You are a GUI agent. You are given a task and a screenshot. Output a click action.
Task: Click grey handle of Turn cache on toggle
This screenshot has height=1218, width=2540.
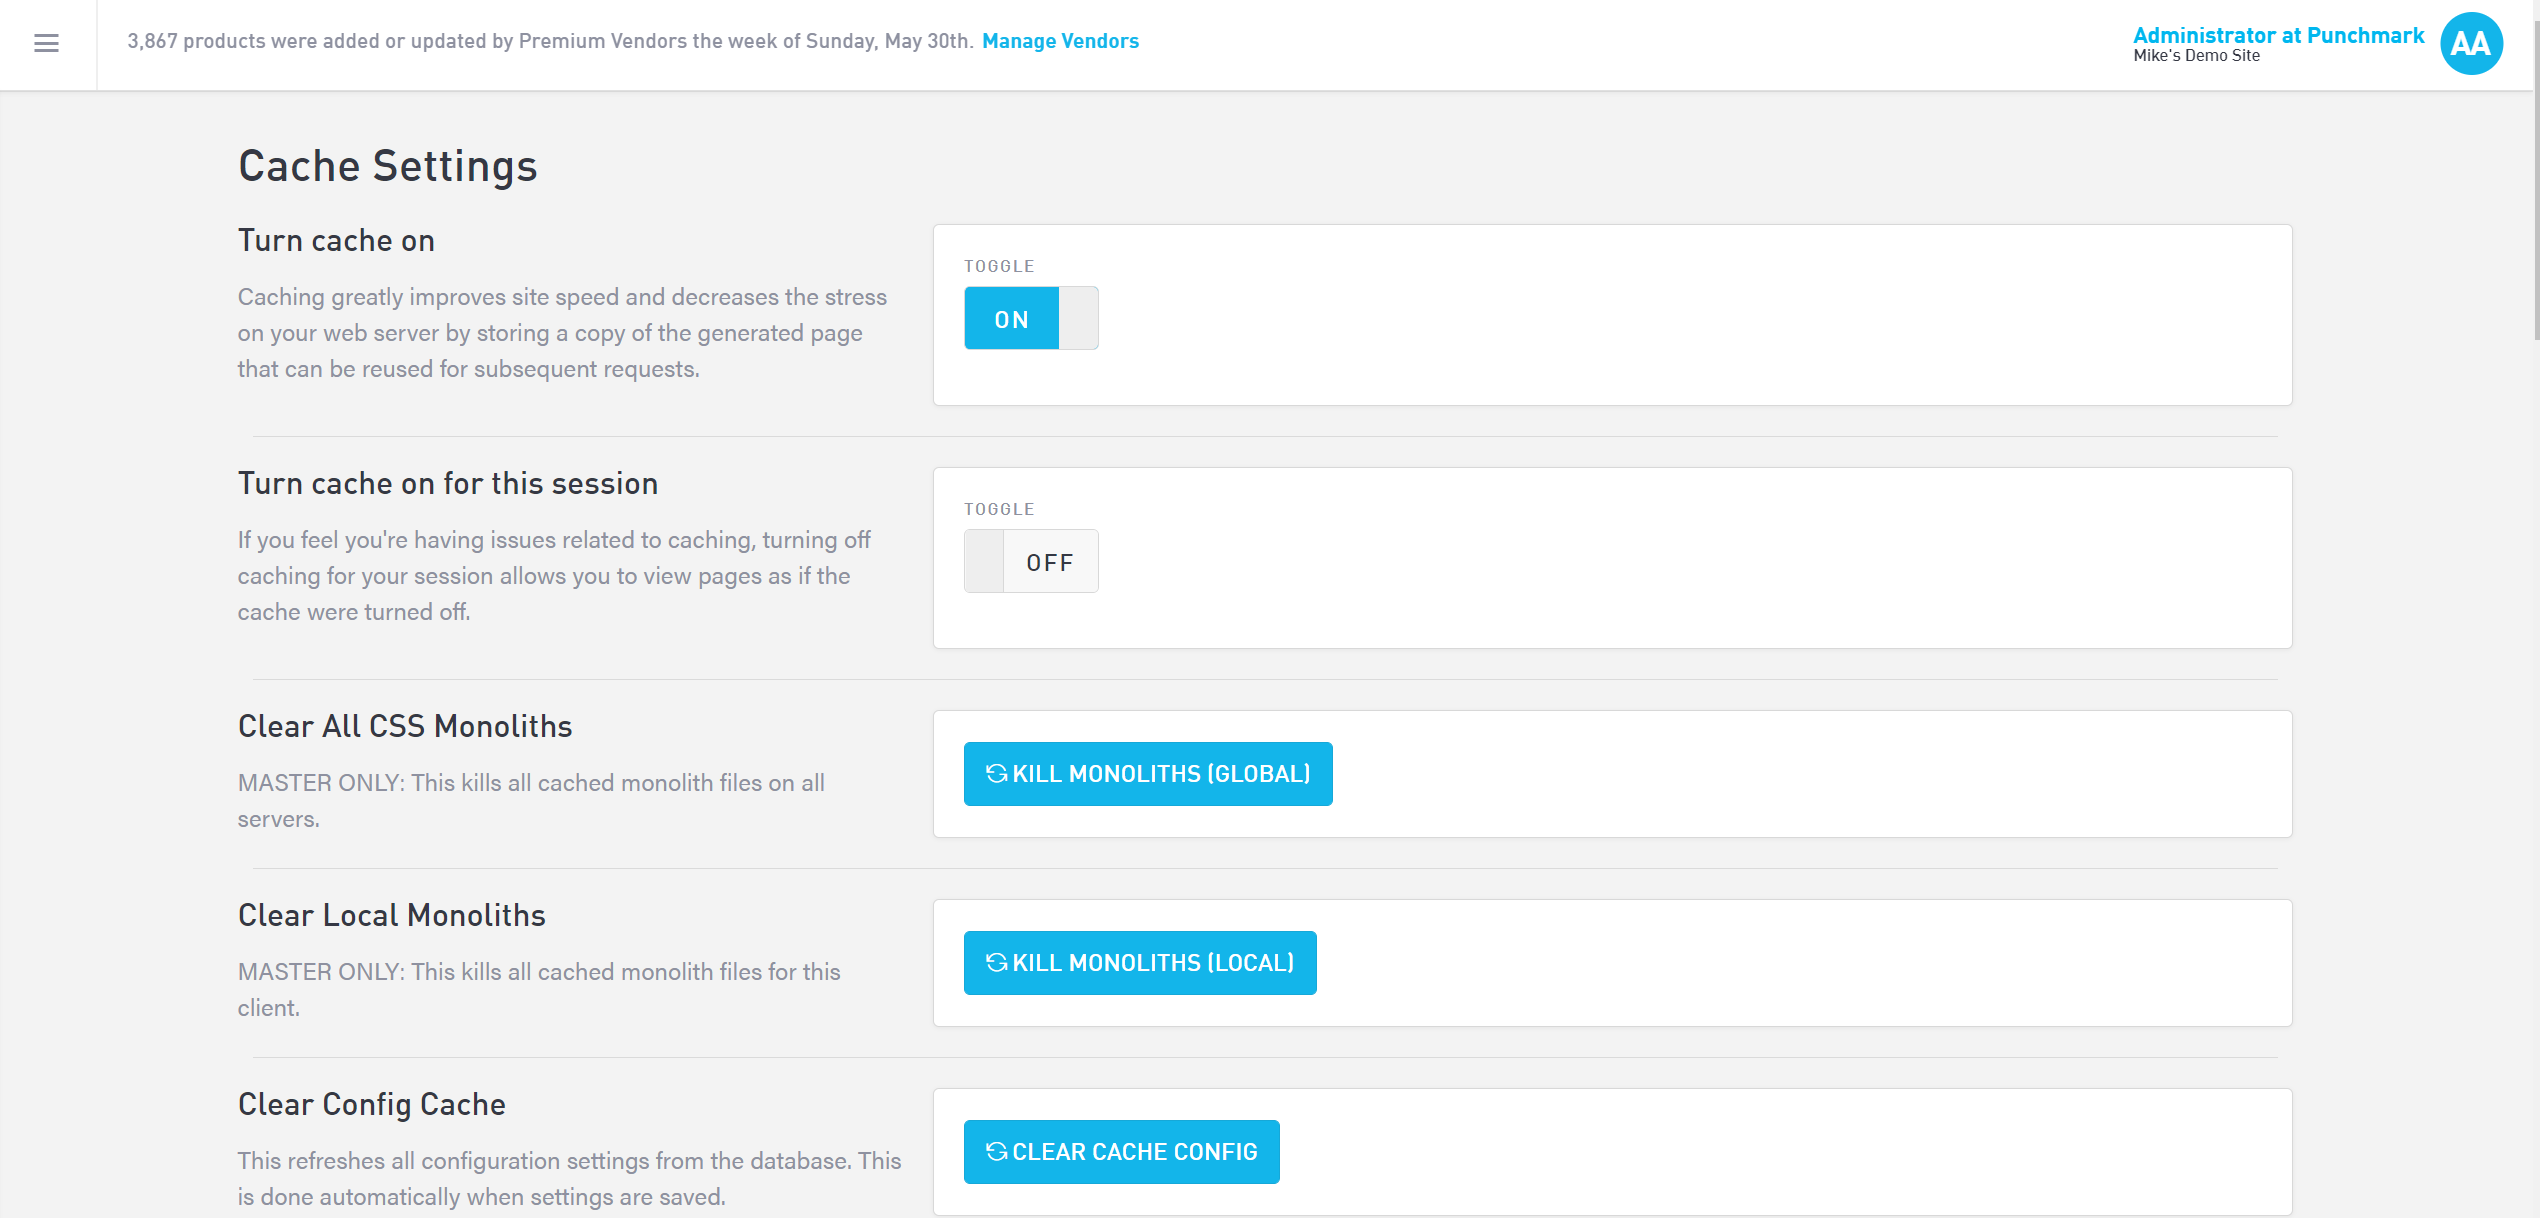[x=1079, y=319]
